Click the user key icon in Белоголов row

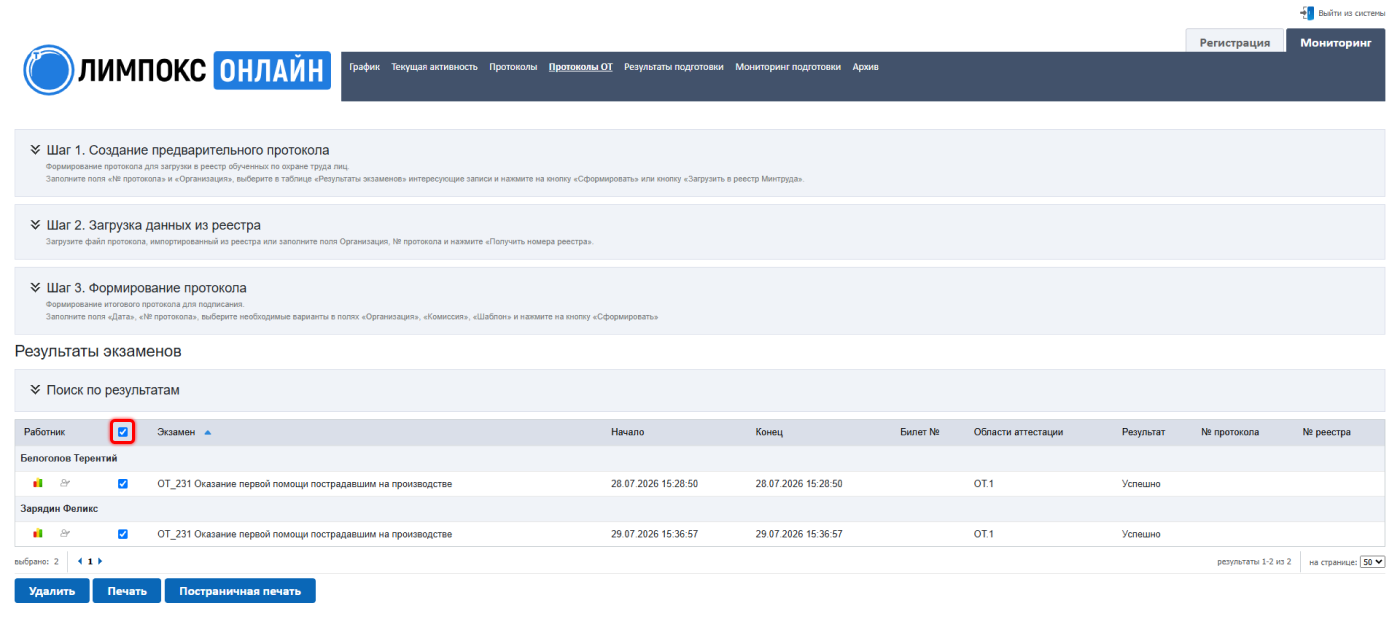66,483
